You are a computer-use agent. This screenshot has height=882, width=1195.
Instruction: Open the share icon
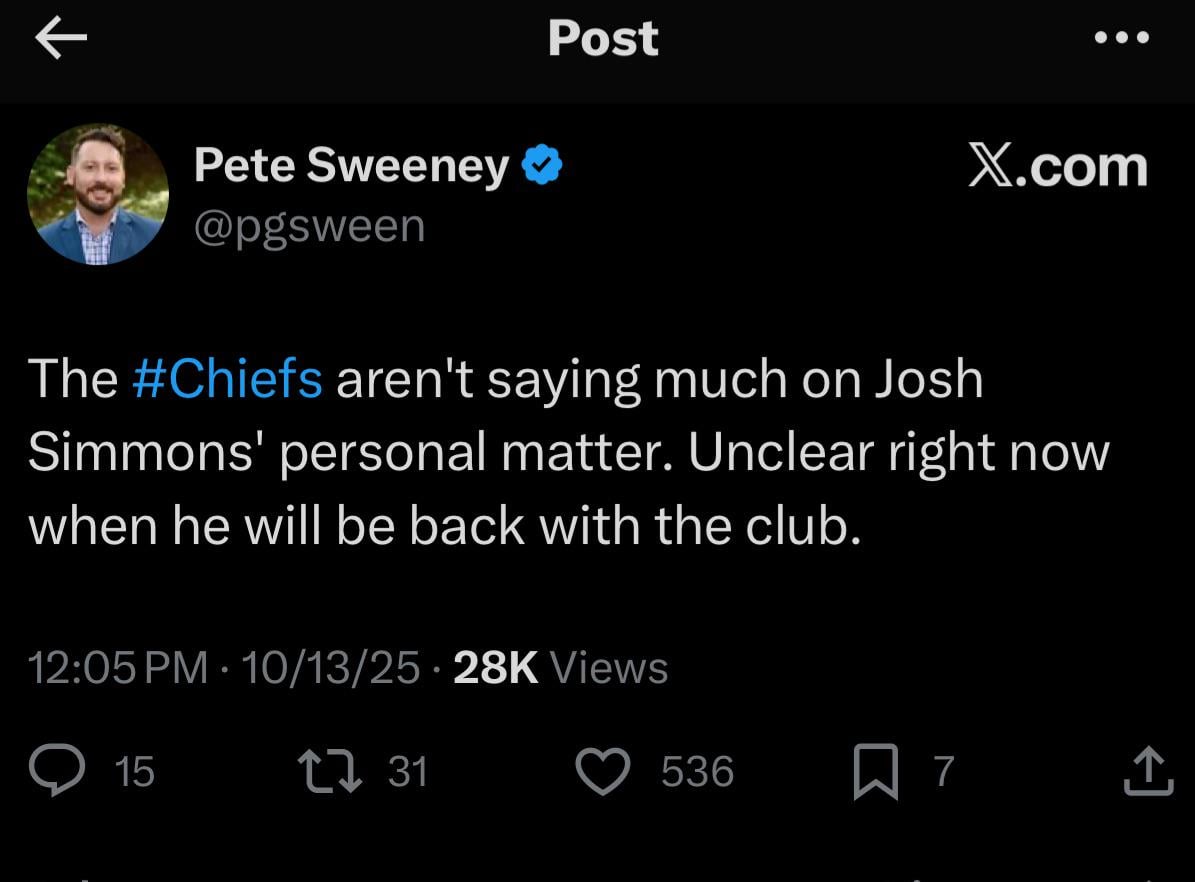tap(1146, 770)
